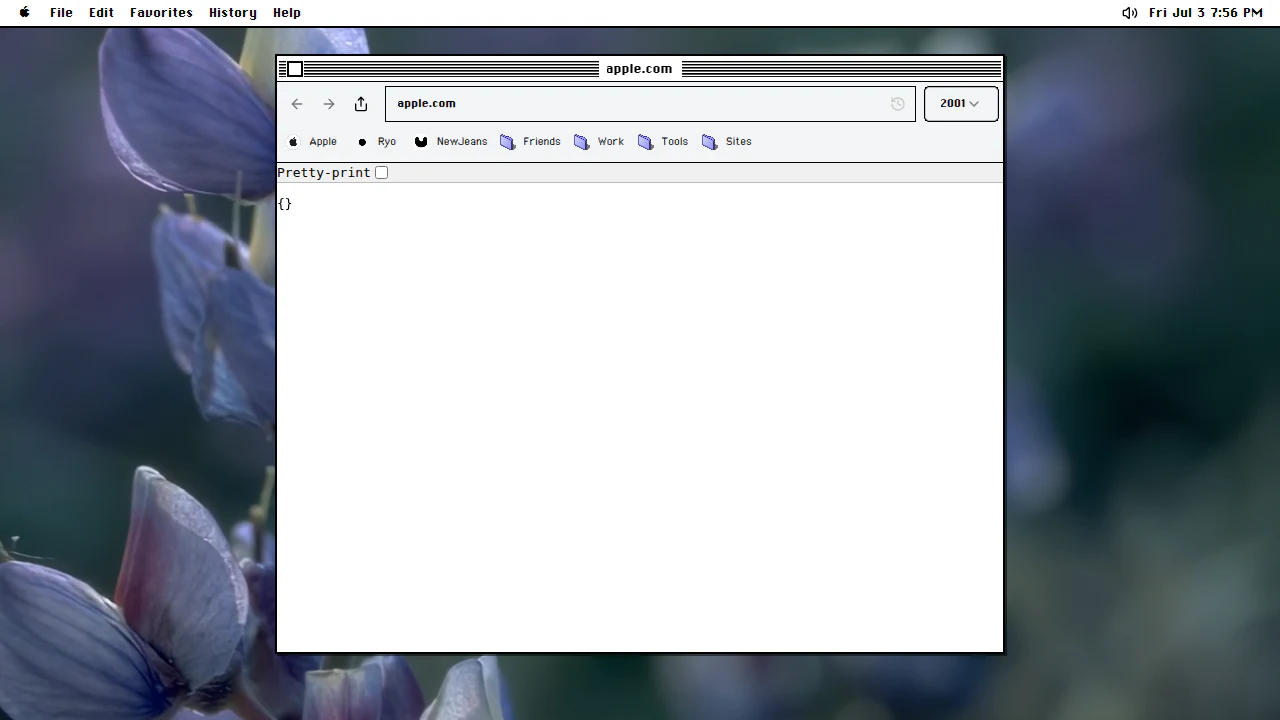Open the Edit menu
The height and width of the screenshot is (720, 1280).
tap(101, 13)
